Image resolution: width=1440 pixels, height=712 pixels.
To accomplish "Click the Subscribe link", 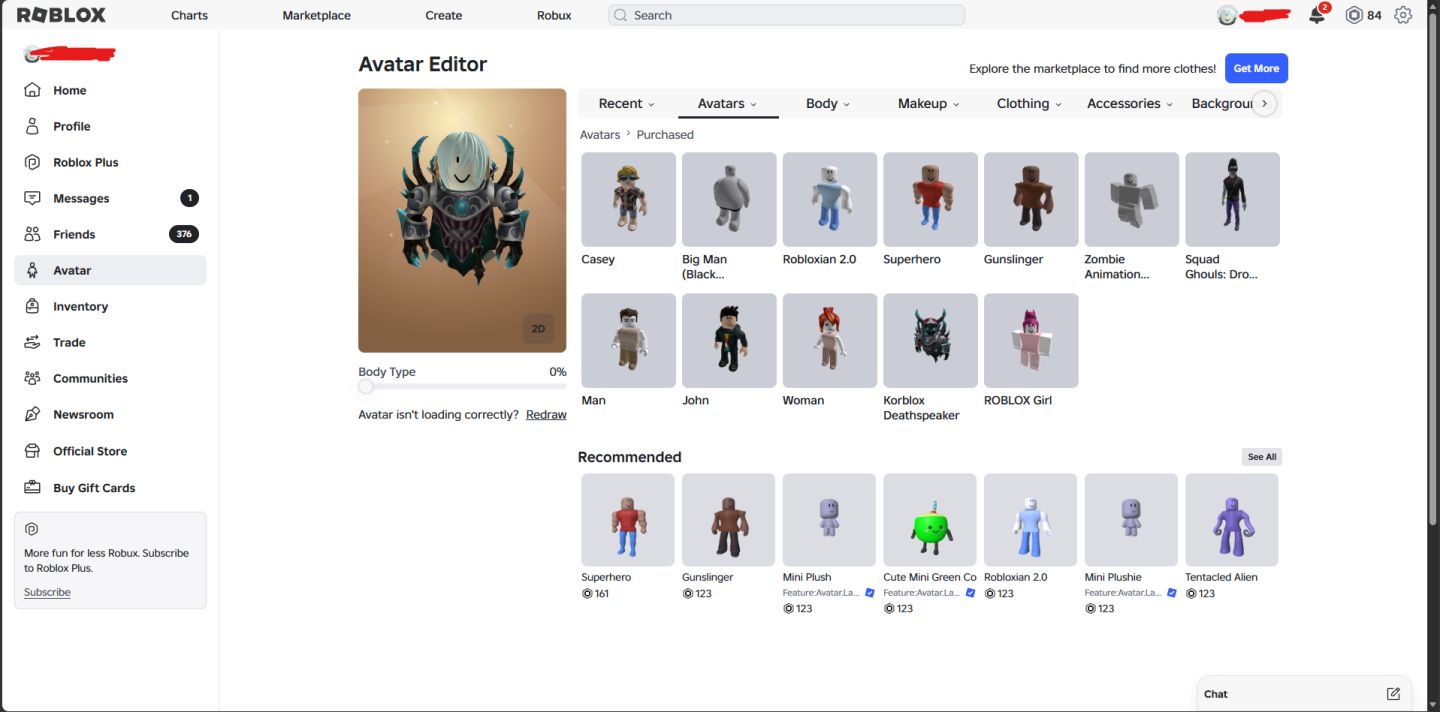I will point(47,592).
